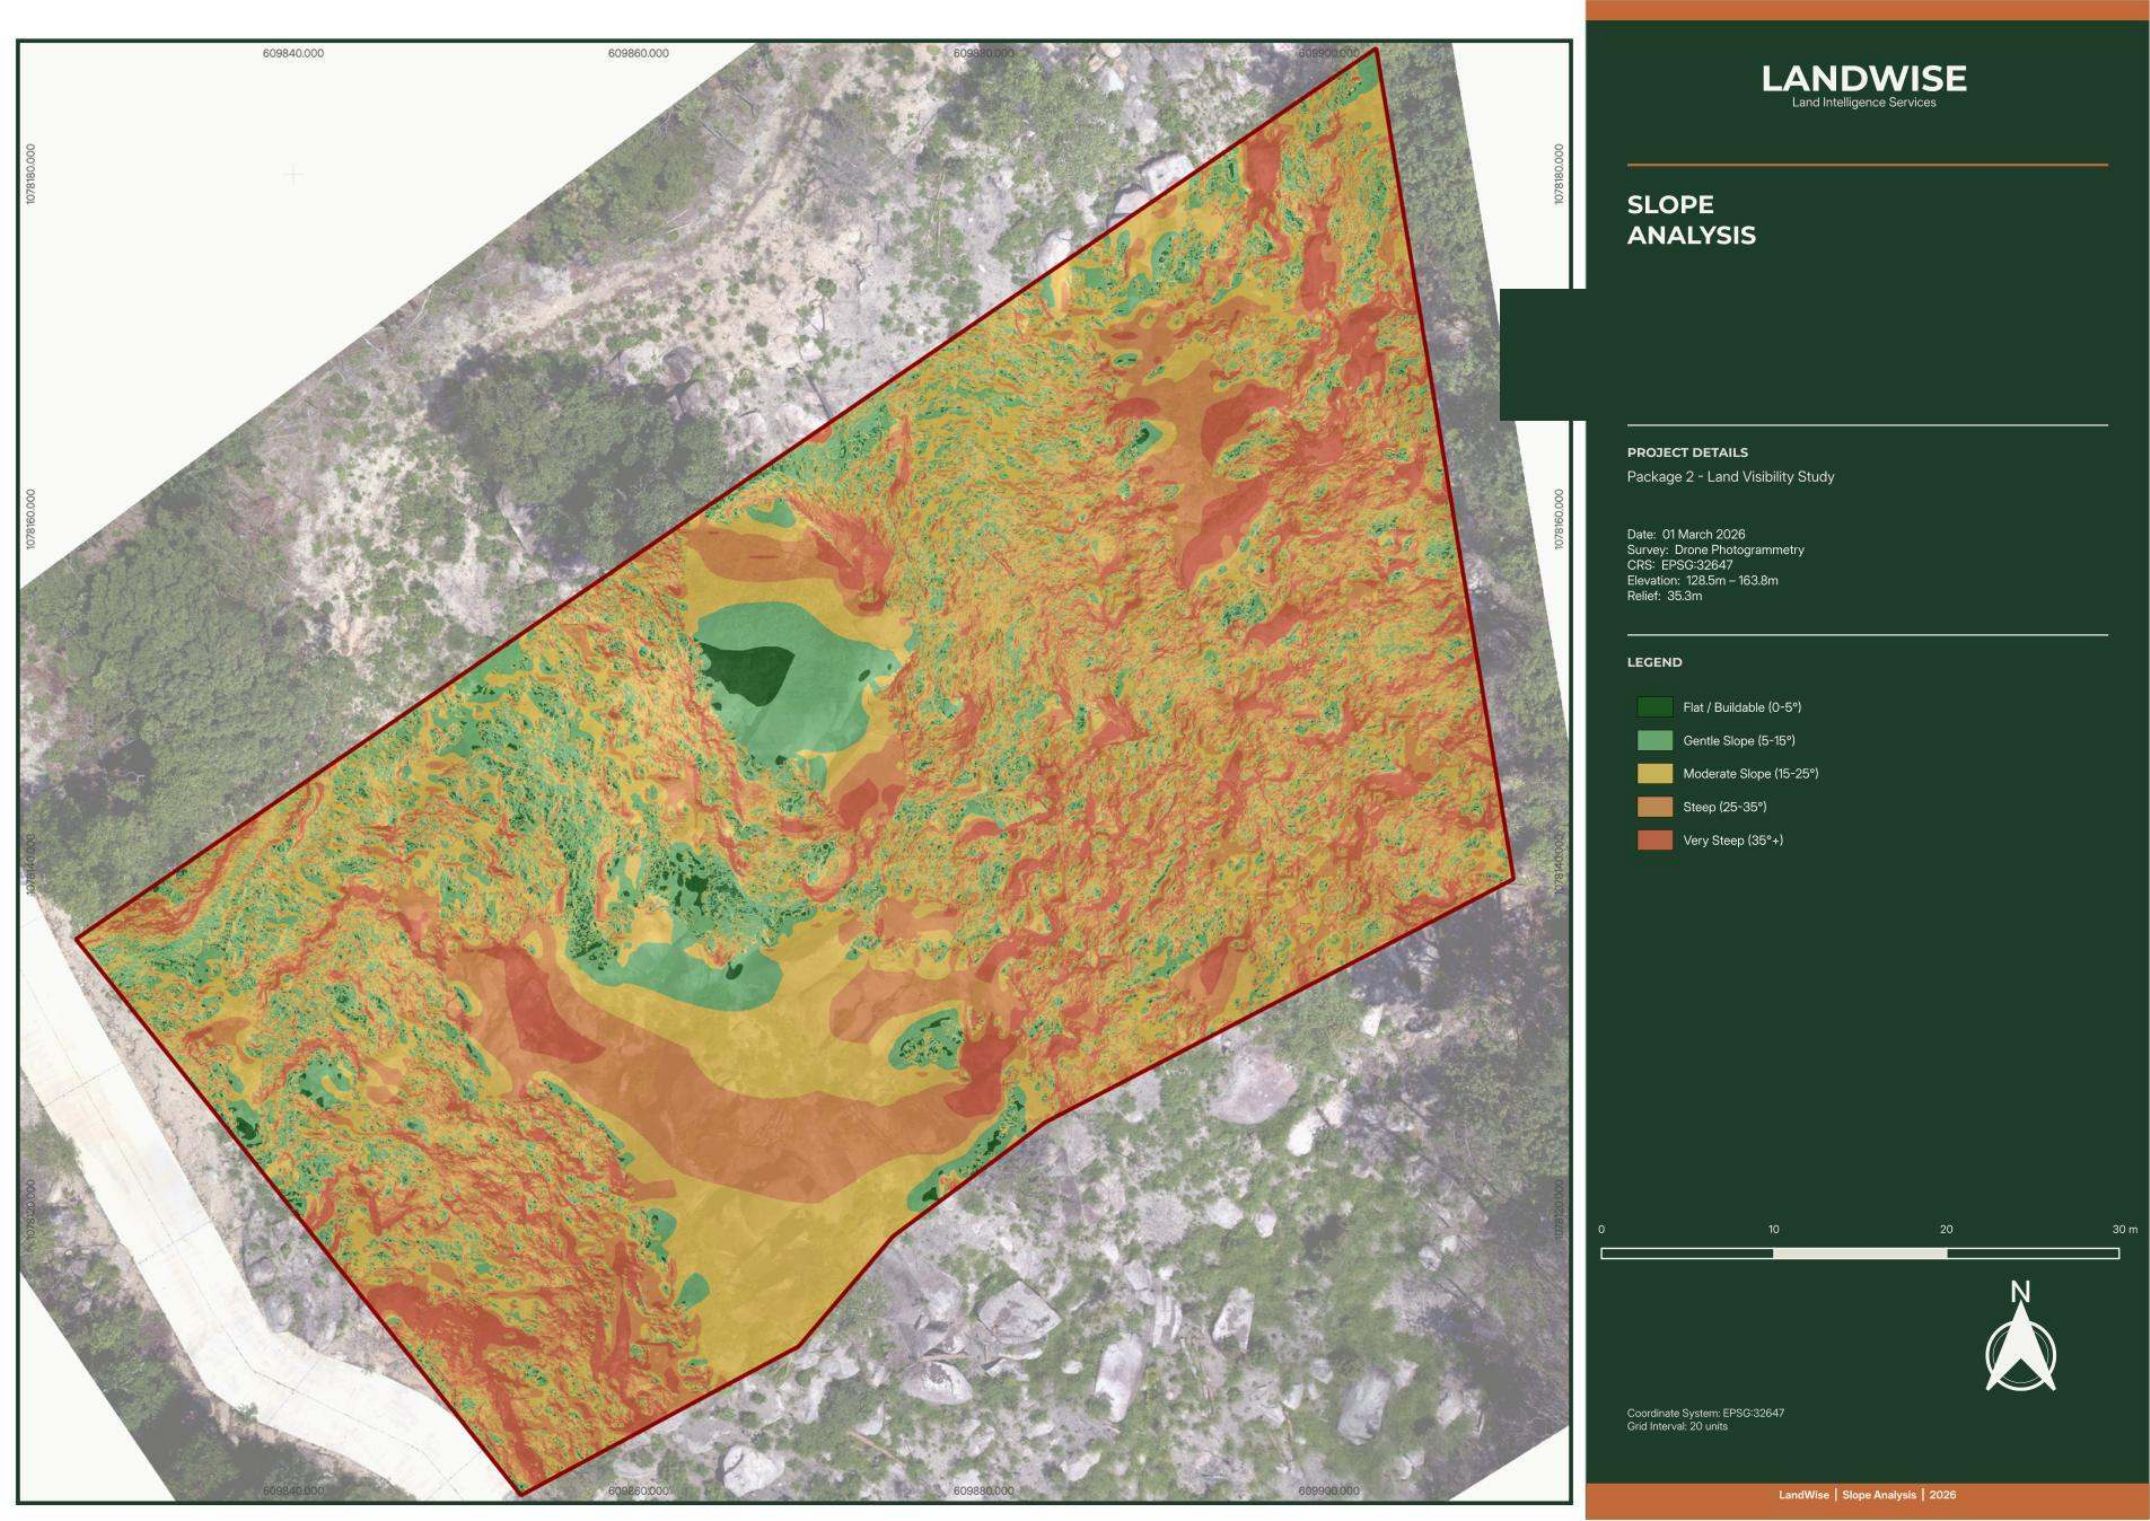2150x1521 pixels.
Task: Click the left-edge grid label 1078180.000
Action: [x=31, y=174]
